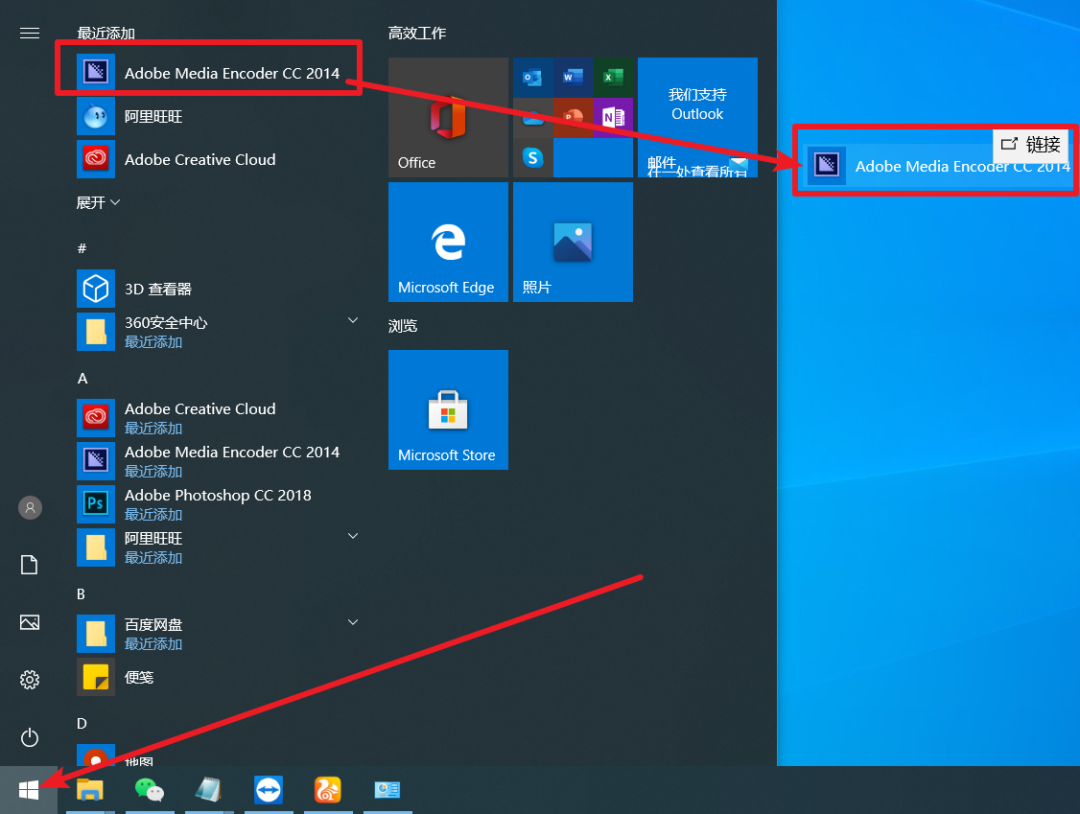The height and width of the screenshot is (814, 1080).
Task: Open the Windows Start button
Action: point(28,790)
